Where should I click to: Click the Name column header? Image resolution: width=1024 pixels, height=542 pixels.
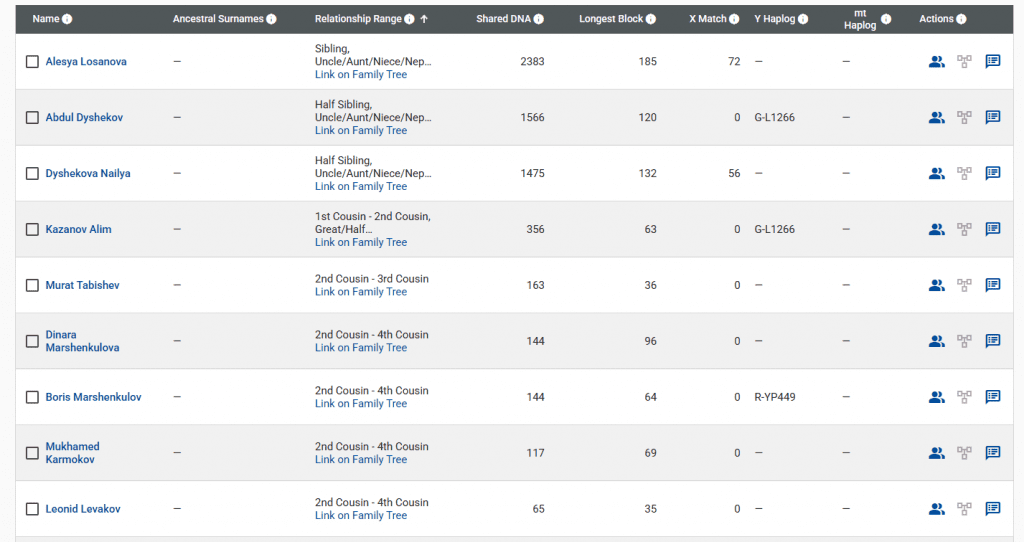[46, 19]
